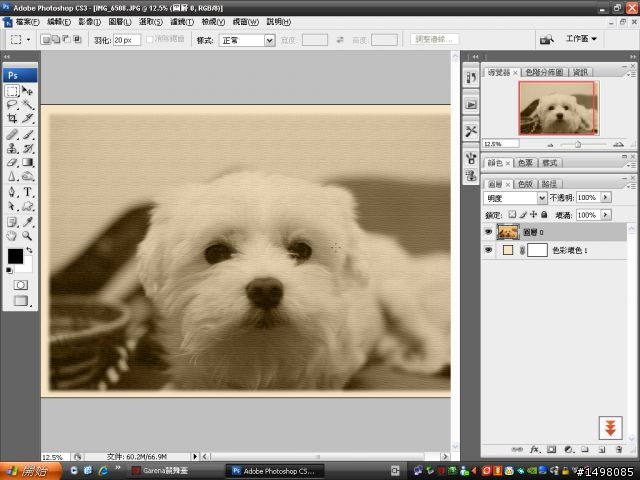Viewport: 640px width, 480px height.
Task: Open the Clone Source dock icon
Action: coord(471,176)
